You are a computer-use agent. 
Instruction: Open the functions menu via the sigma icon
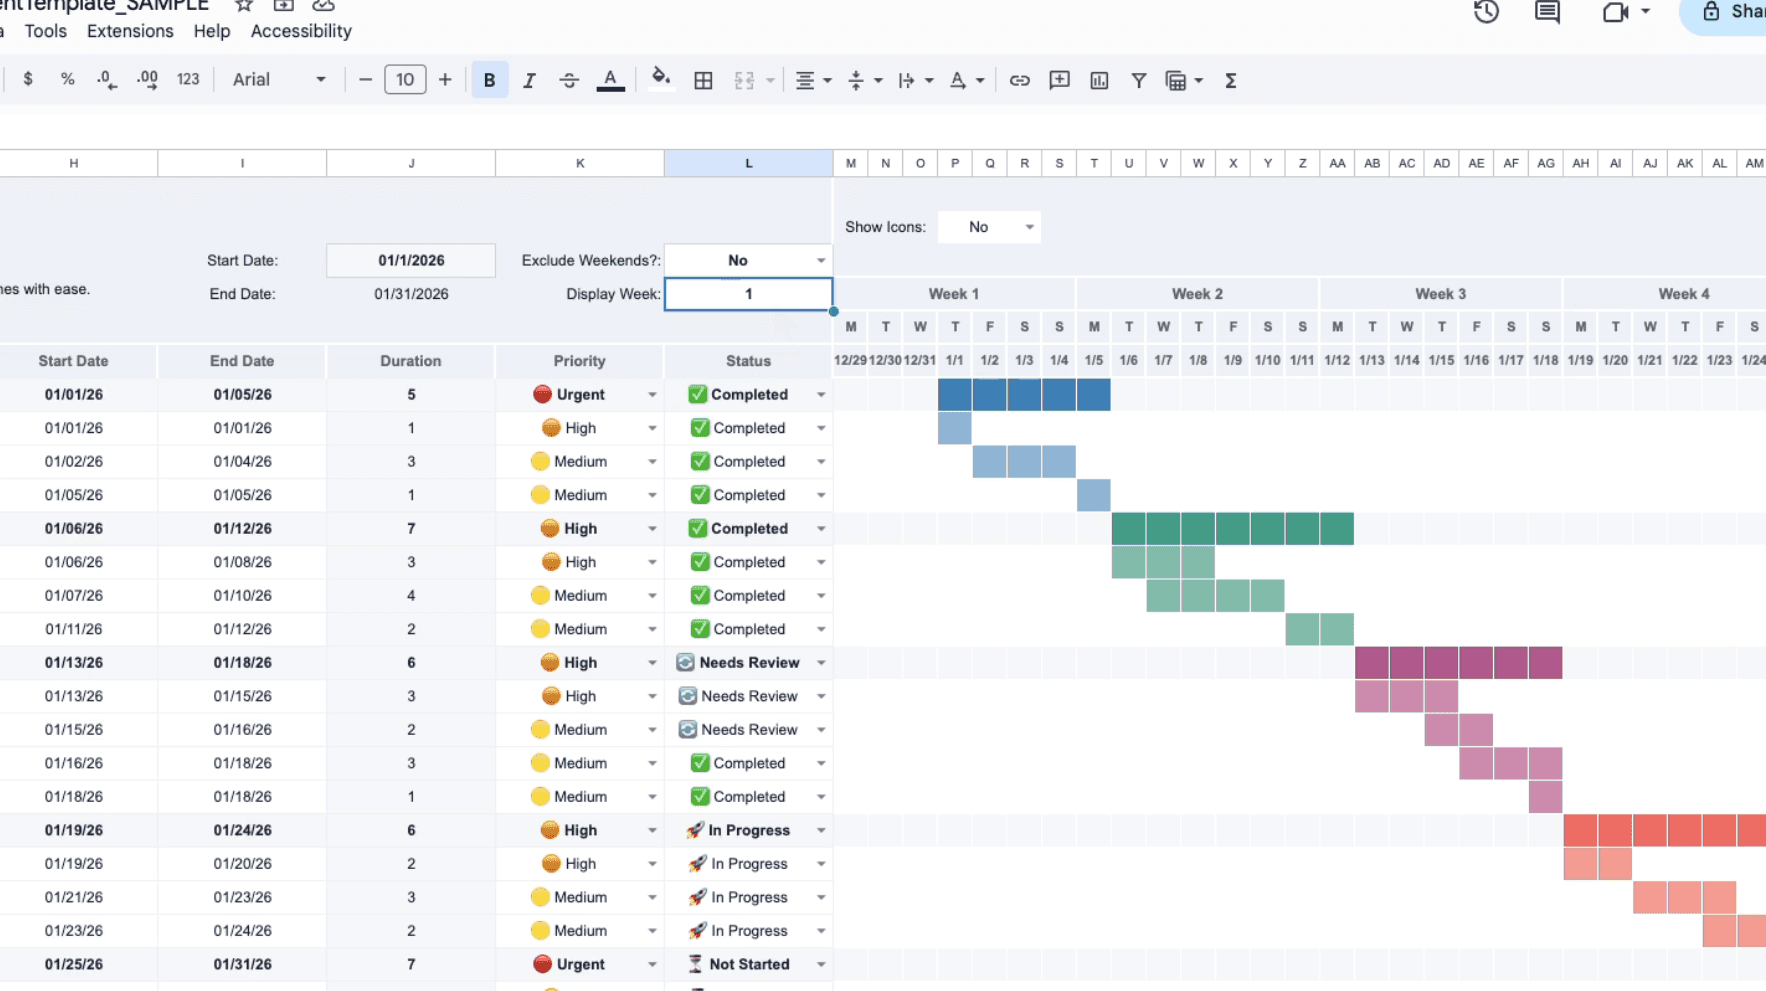[1231, 80]
